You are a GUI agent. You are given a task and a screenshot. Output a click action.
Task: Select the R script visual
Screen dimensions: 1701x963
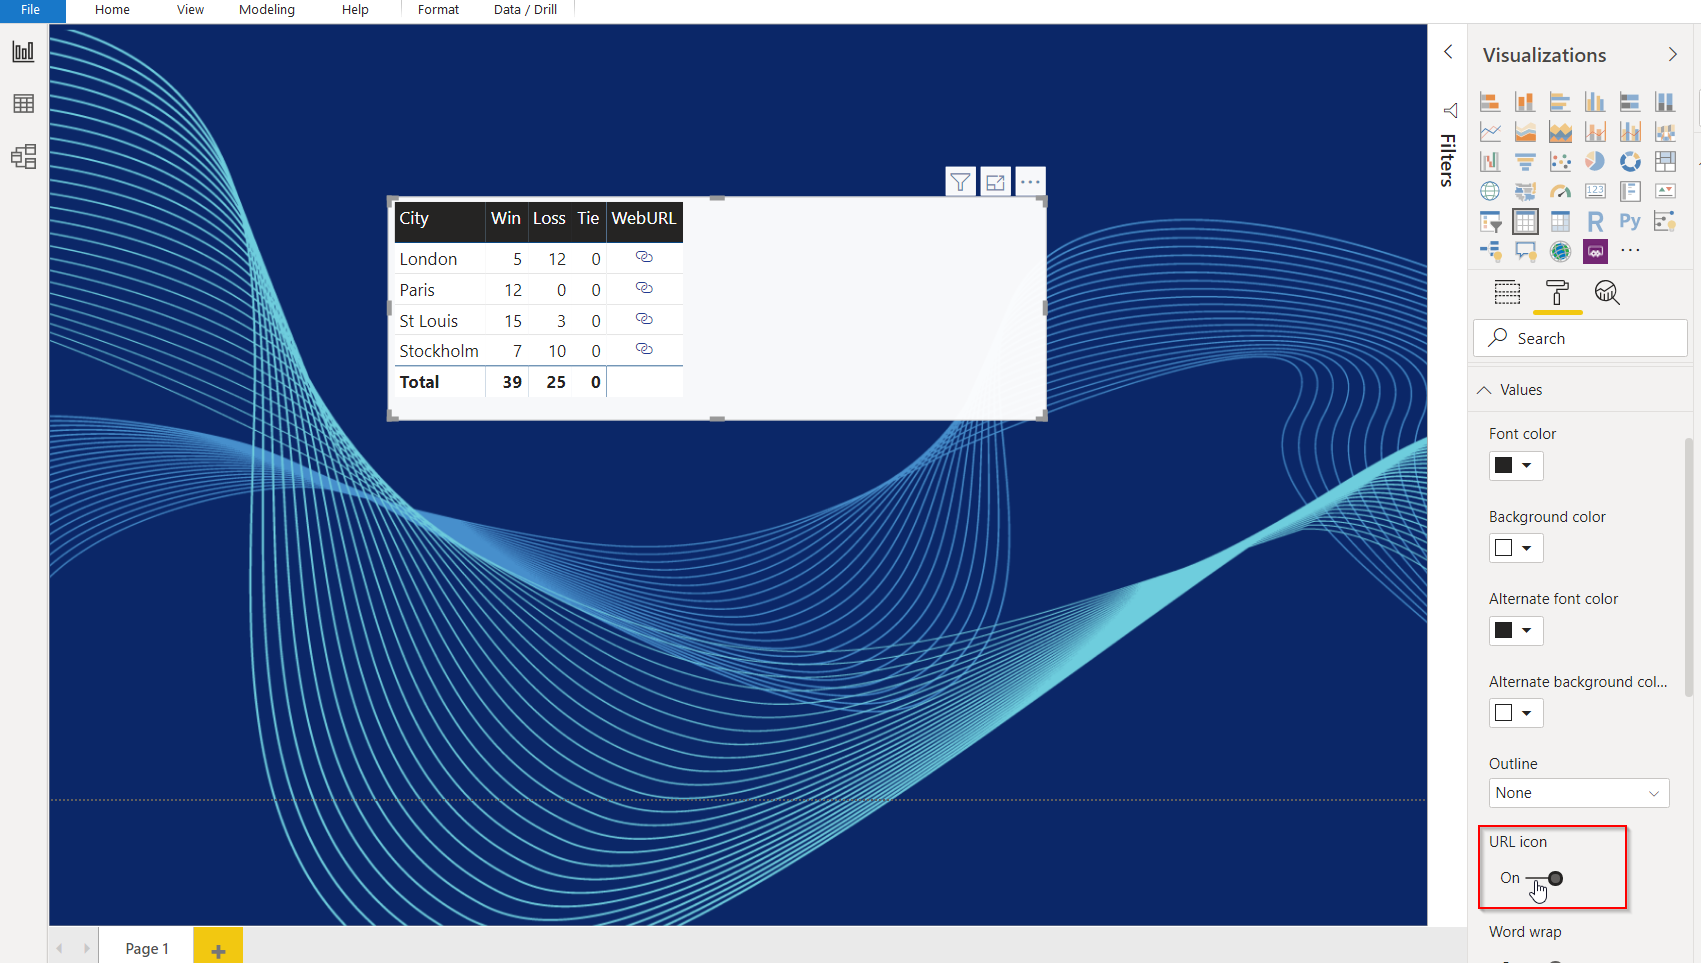coord(1595,221)
